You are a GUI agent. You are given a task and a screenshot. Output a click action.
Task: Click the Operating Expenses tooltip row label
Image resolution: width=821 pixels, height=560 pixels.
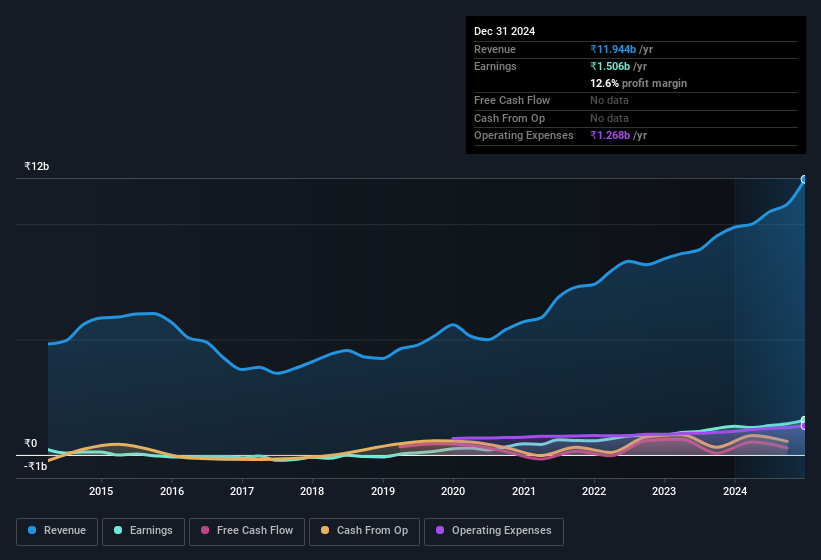pos(524,136)
